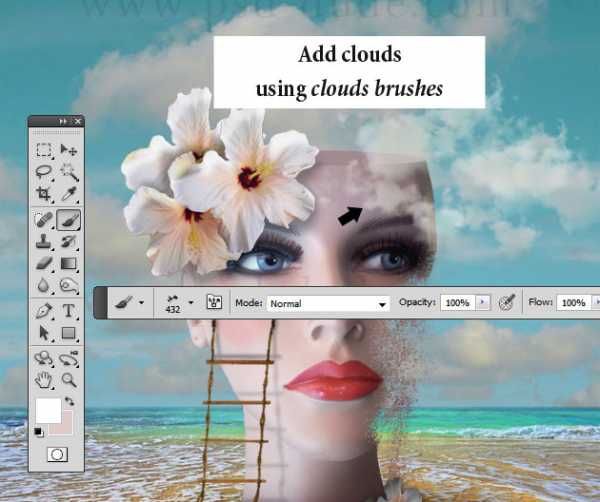This screenshot has width=600, height=502.
Task: Toggle Quick Mask mode
Action: click(57, 454)
